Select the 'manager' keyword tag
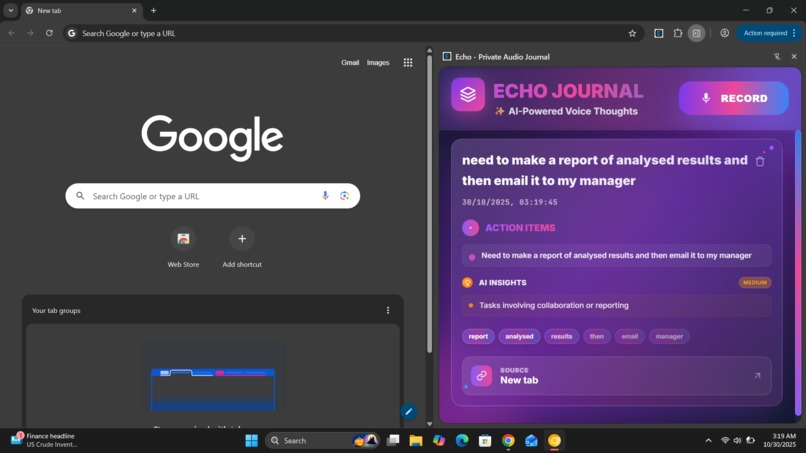 [x=669, y=336]
